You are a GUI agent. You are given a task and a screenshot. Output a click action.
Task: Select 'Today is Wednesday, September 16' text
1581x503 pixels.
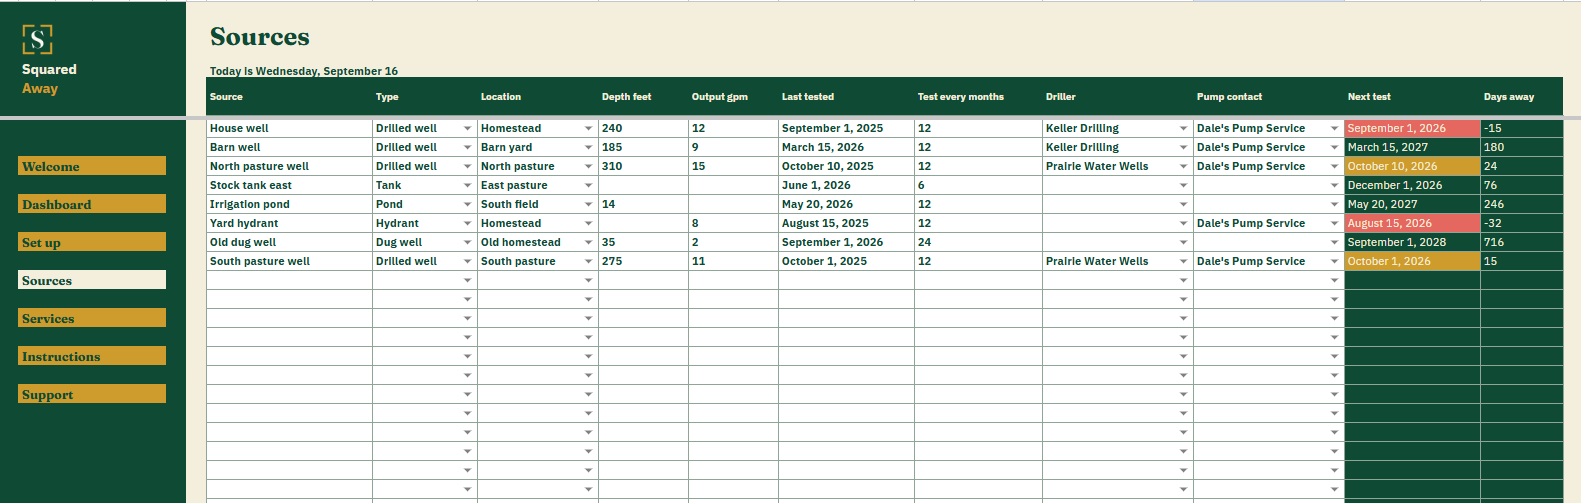point(304,71)
